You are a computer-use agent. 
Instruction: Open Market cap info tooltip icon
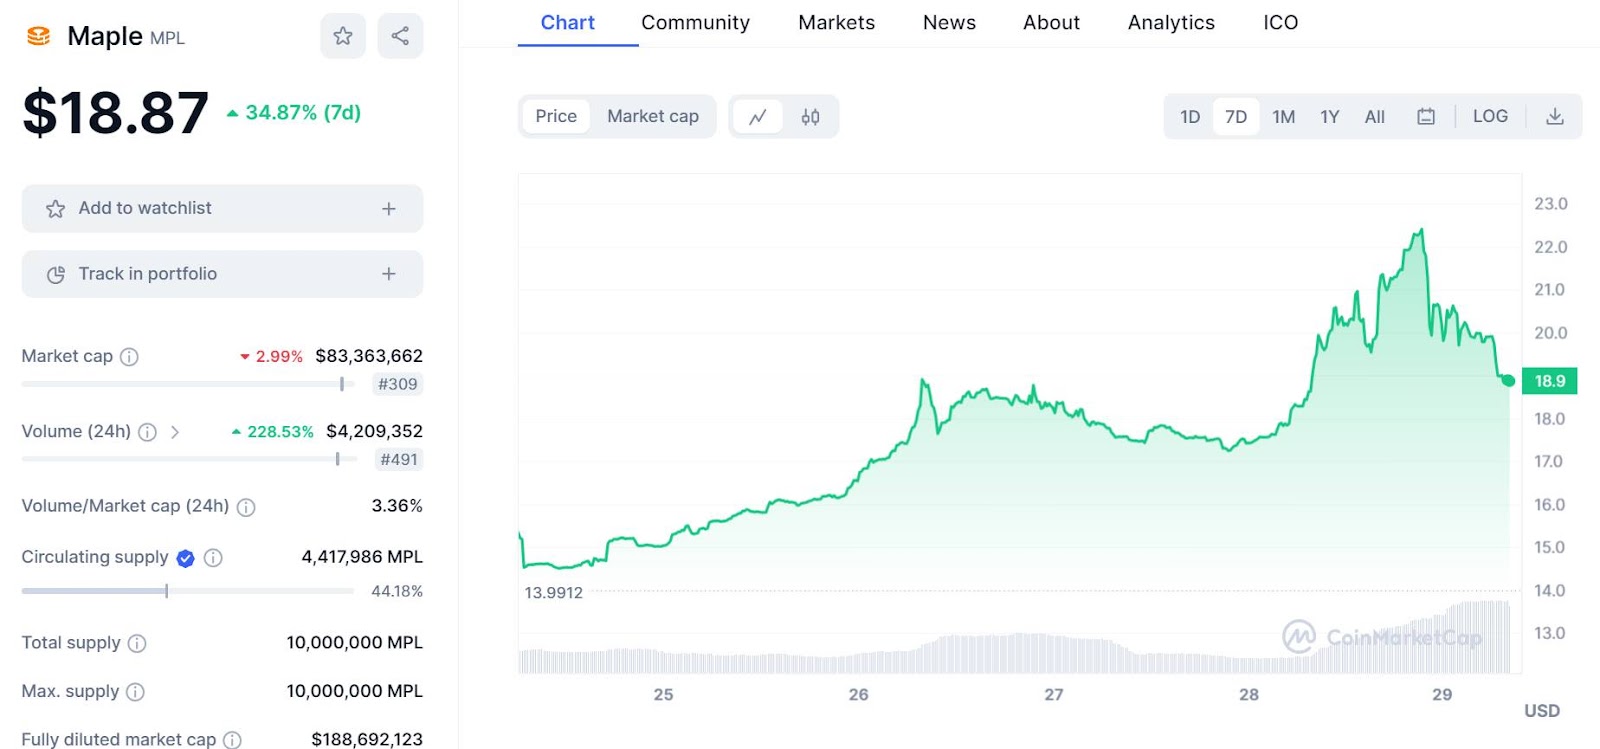(129, 357)
